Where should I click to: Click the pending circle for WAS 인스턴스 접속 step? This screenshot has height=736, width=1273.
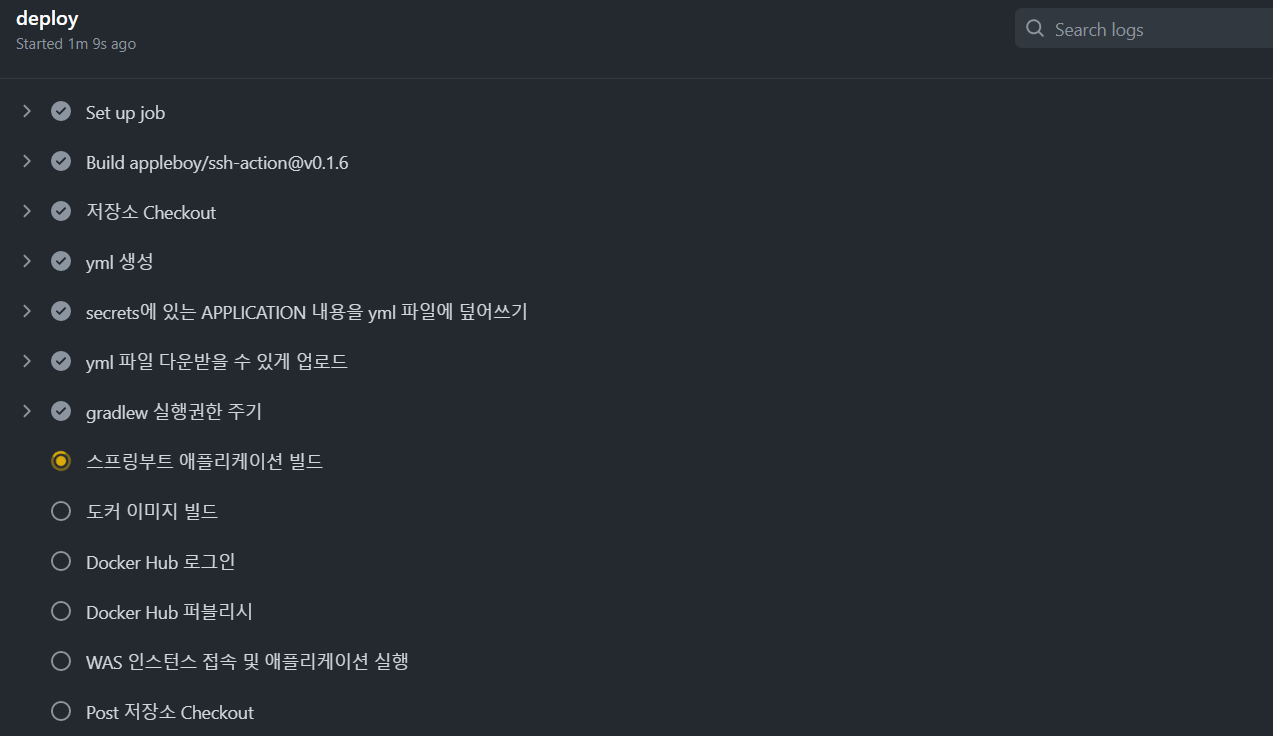pyautogui.click(x=61, y=661)
